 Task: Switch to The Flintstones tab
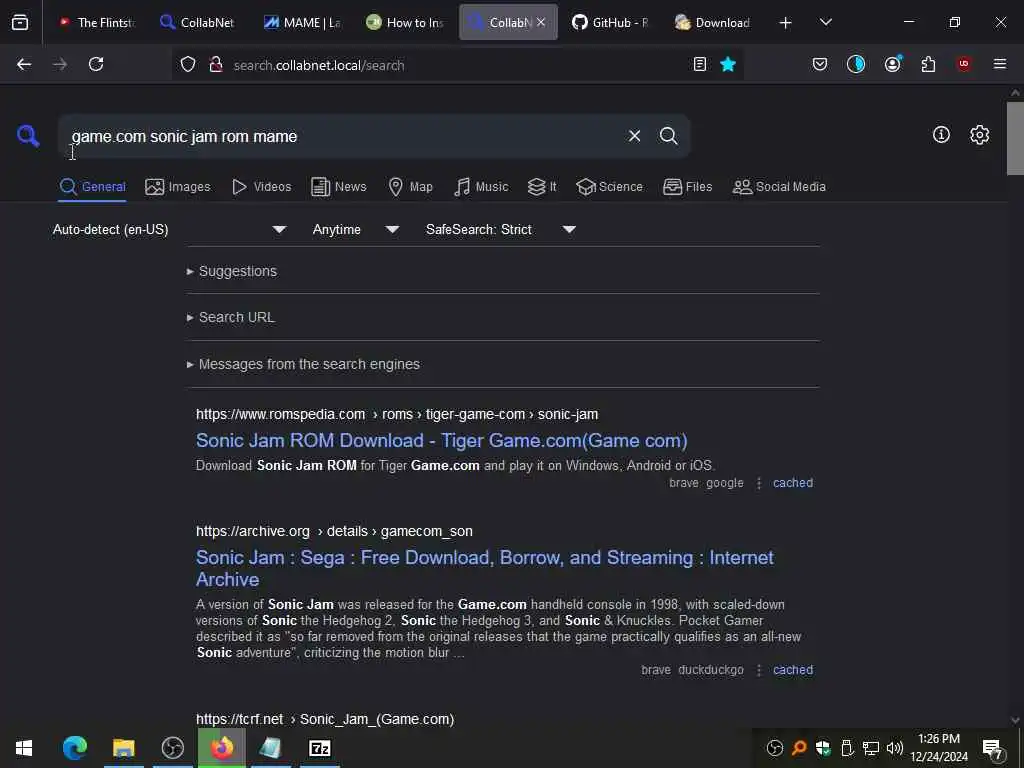(97, 22)
